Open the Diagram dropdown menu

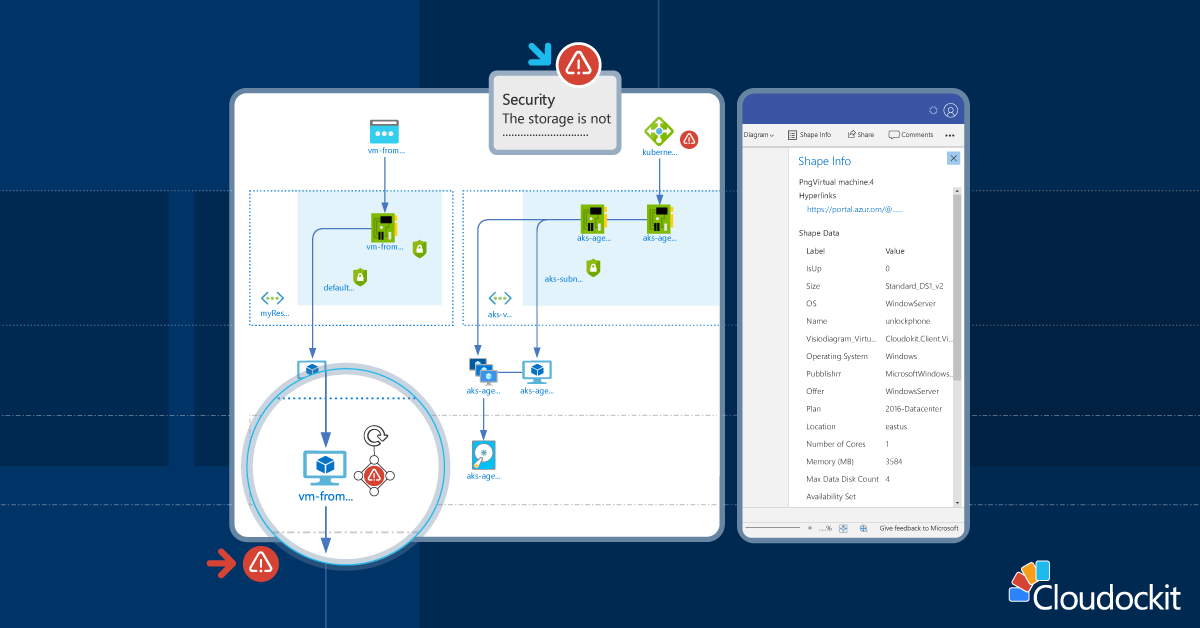coord(759,135)
